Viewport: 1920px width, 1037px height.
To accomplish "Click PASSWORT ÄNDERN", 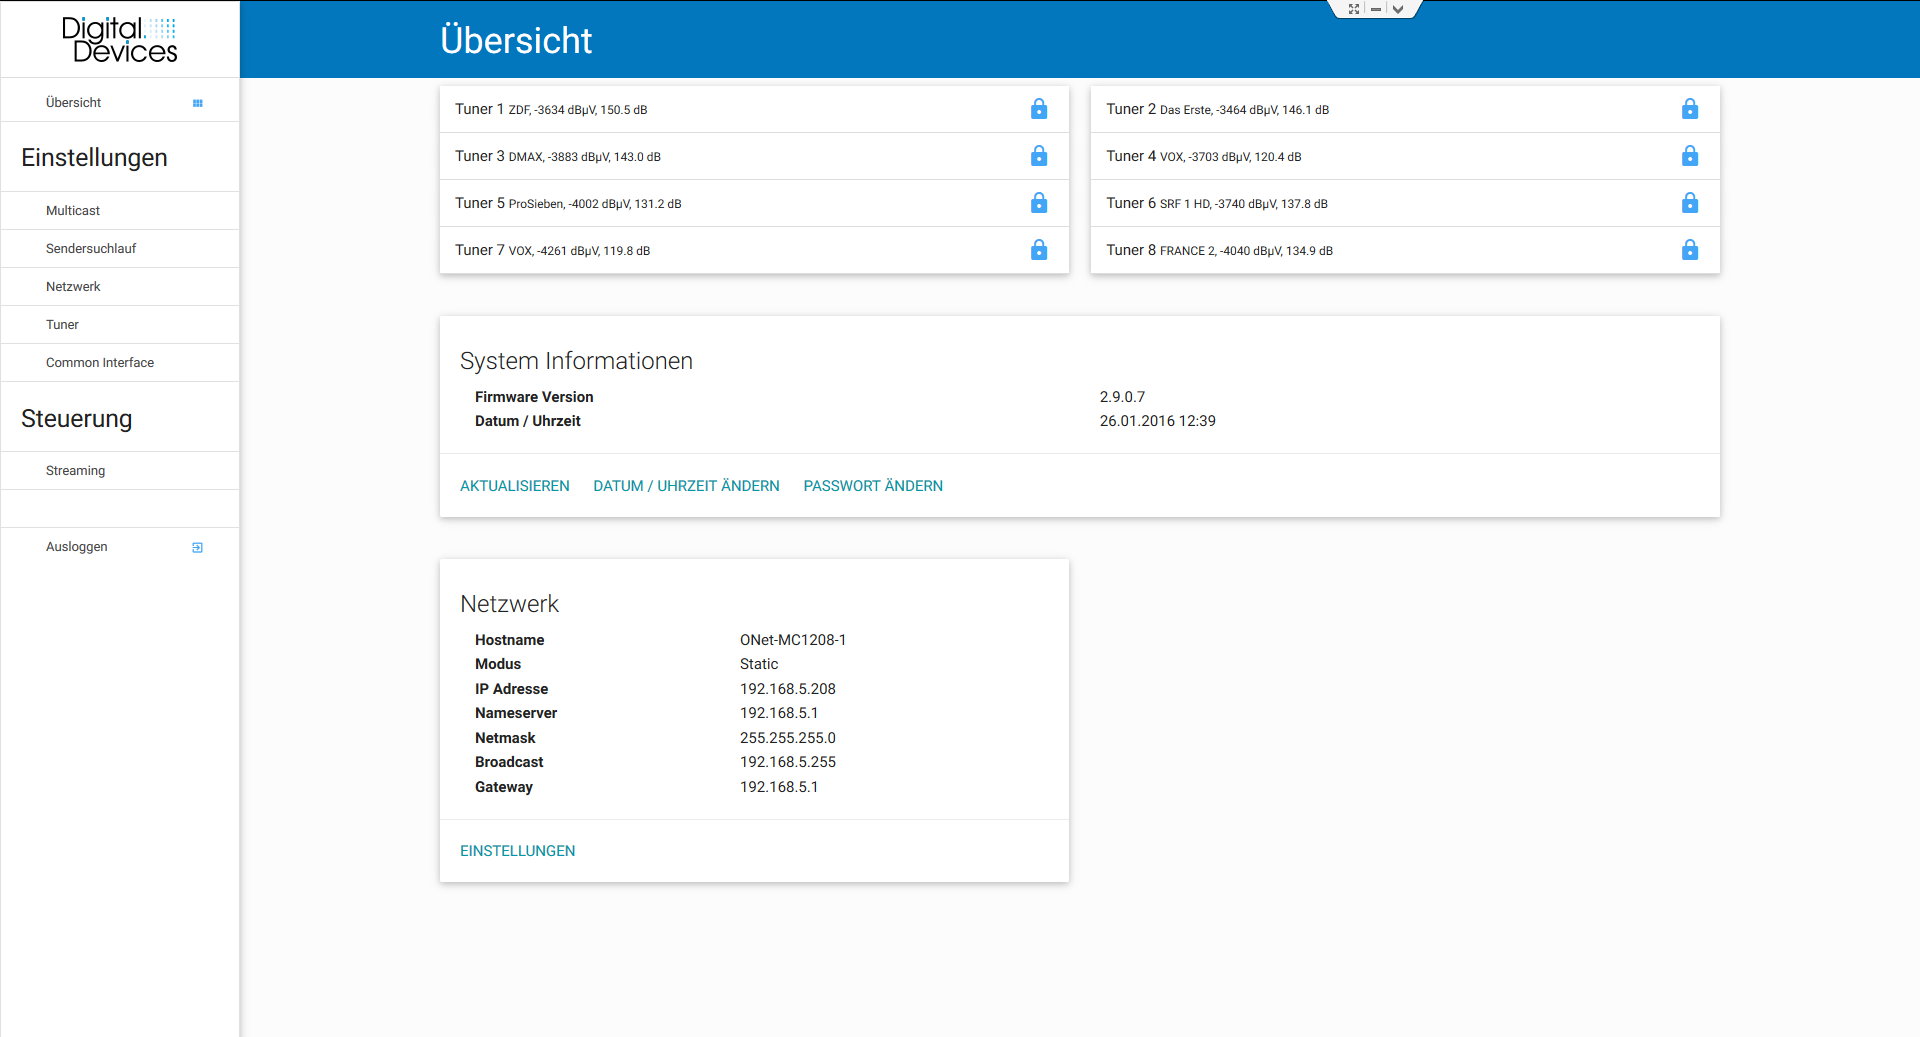I will coord(873,486).
